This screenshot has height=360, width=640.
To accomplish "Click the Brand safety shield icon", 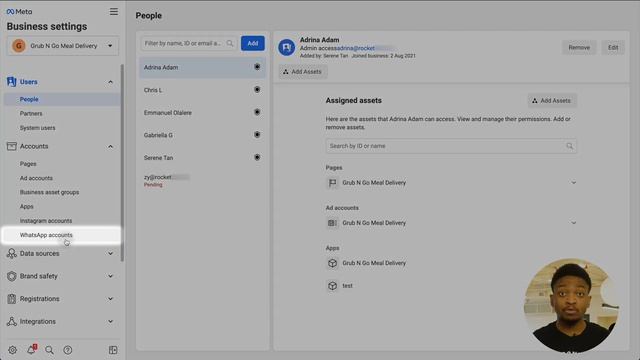I will 11,276.
